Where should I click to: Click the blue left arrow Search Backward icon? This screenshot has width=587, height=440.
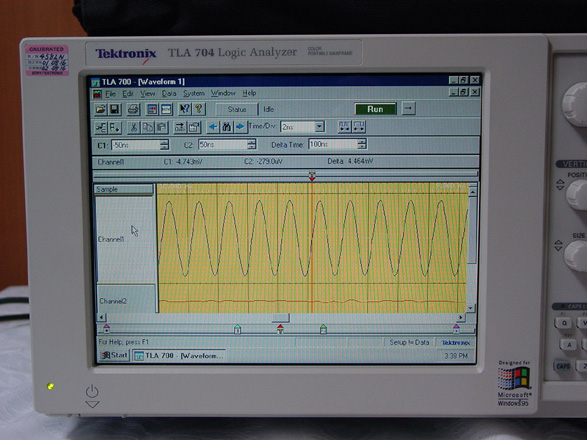click(x=213, y=127)
